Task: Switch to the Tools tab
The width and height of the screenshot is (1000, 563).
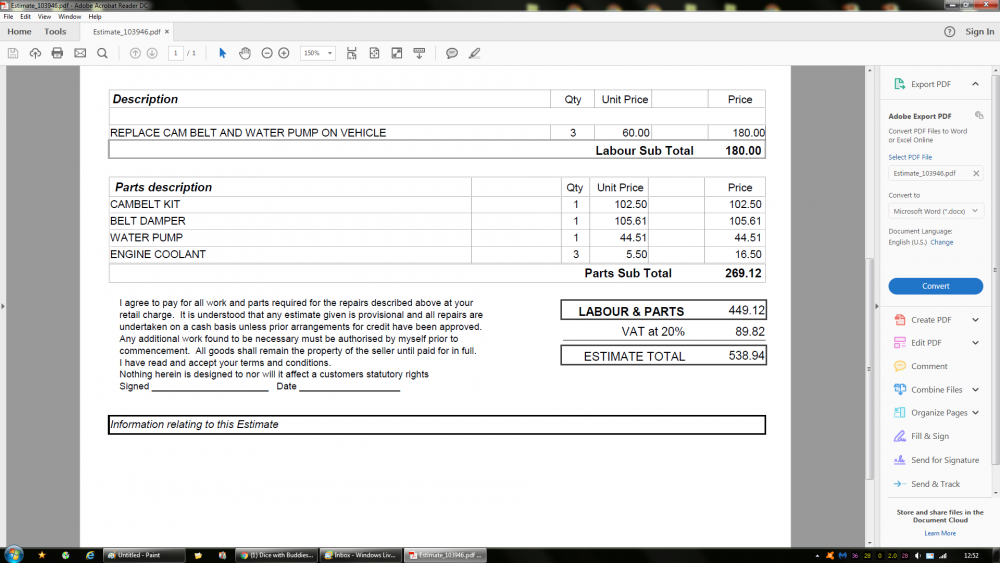Action: (x=55, y=32)
